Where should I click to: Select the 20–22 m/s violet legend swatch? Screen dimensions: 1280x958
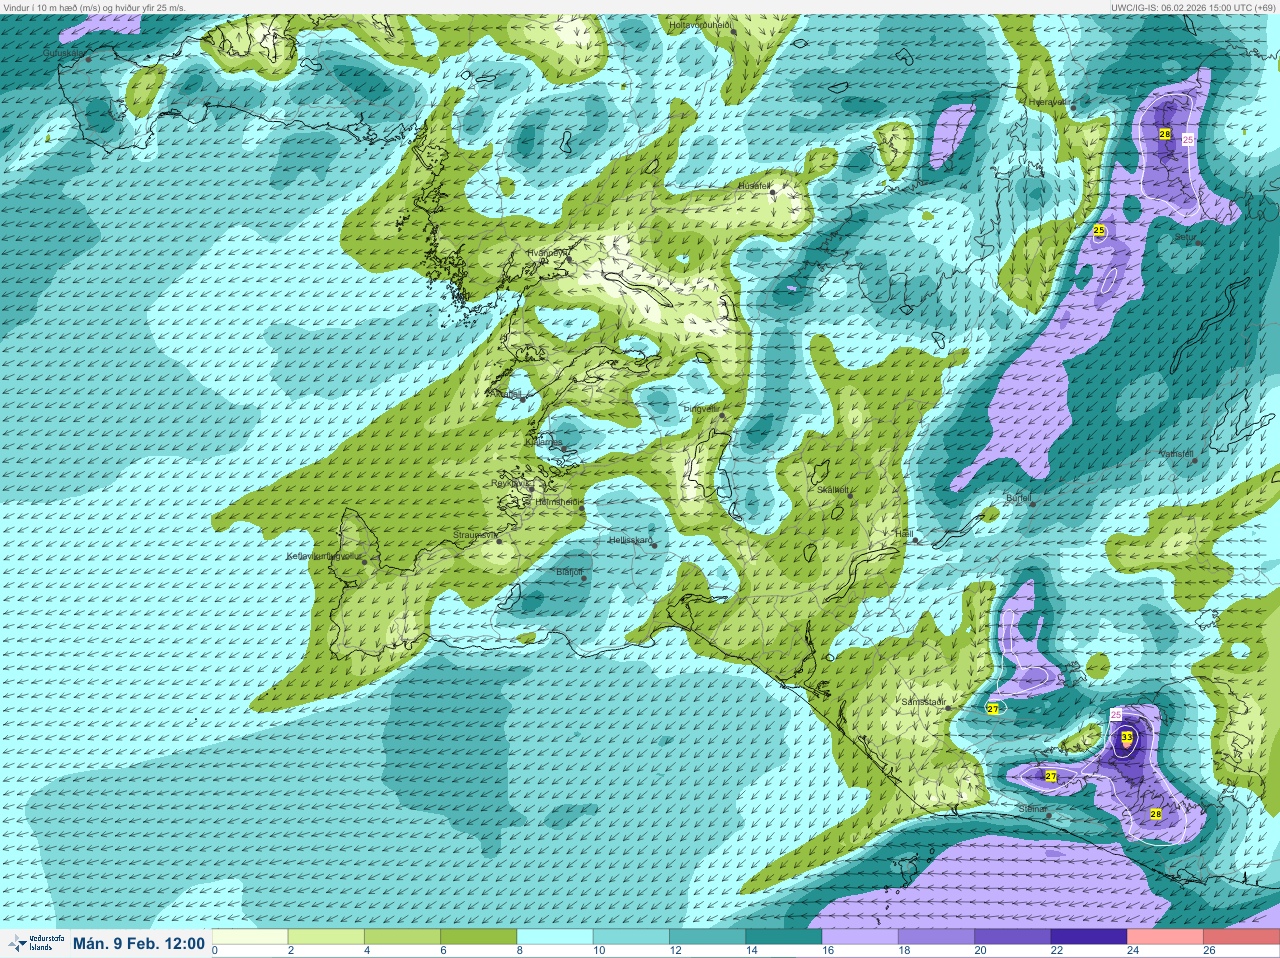tap(1012, 936)
